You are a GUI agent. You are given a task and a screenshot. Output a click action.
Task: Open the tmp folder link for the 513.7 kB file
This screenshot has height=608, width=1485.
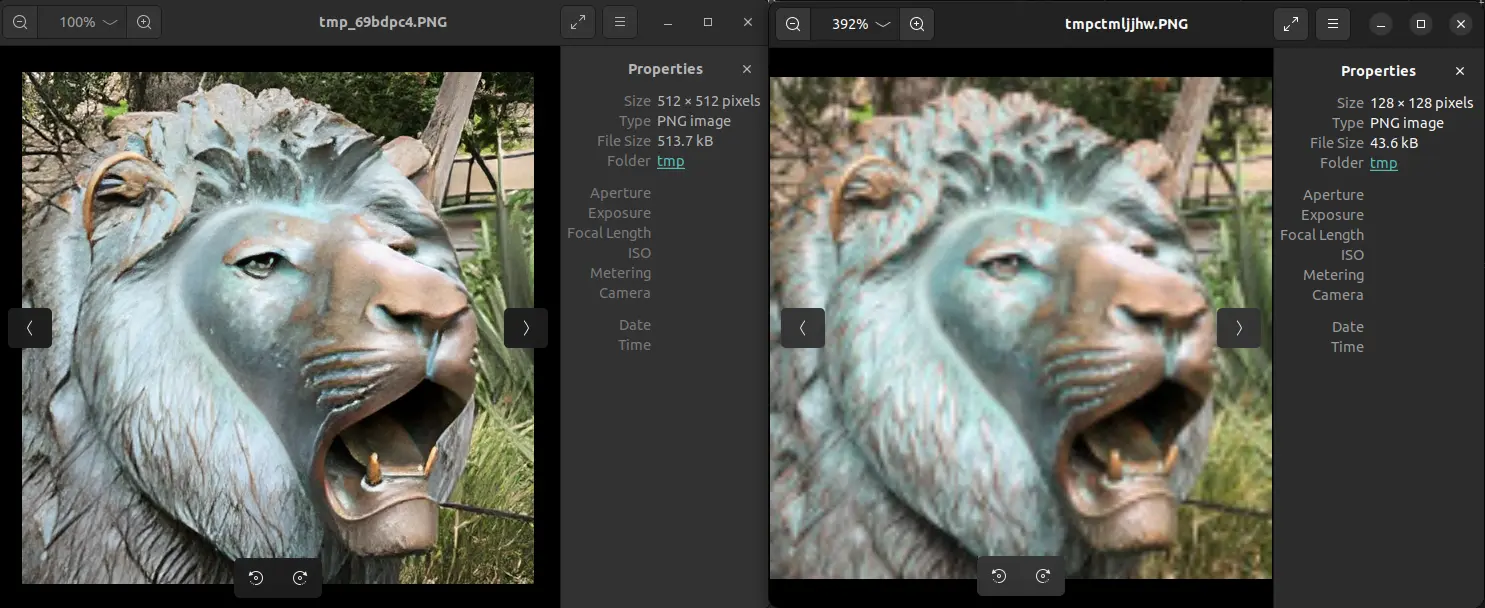(670, 161)
